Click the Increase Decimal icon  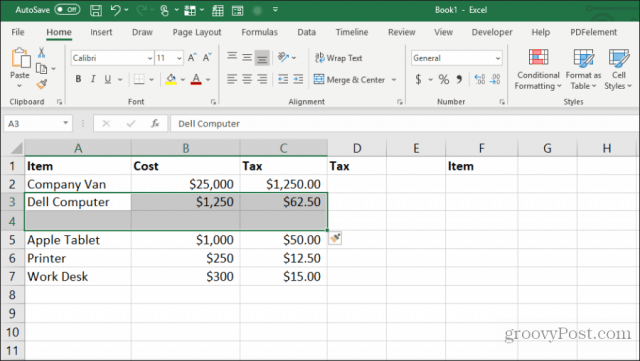[x=480, y=79]
